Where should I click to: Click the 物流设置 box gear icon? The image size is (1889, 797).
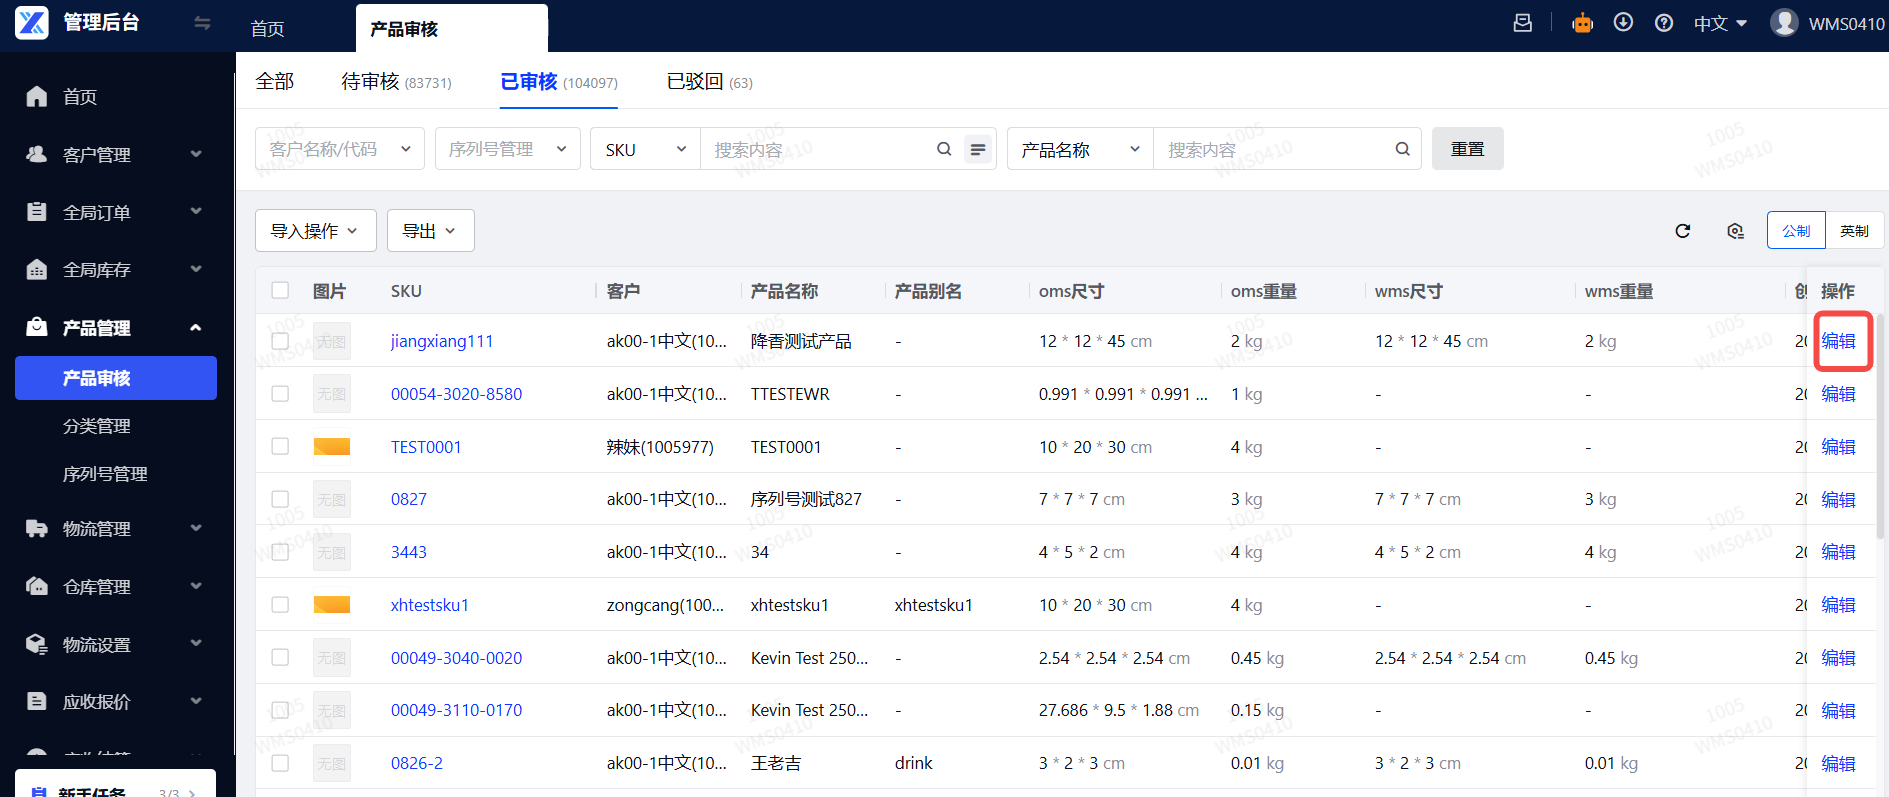point(37,644)
